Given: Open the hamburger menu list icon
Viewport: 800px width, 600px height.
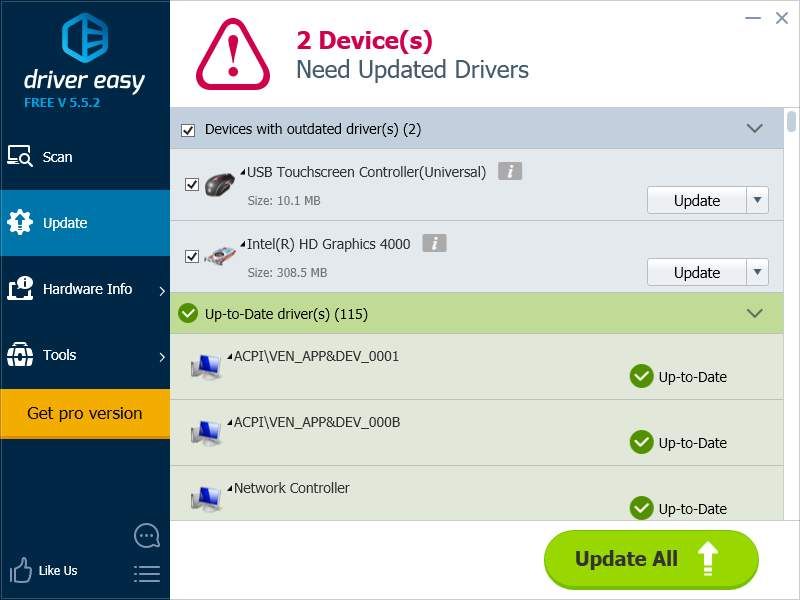Looking at the screenshot, I should [x=147, y=573].
